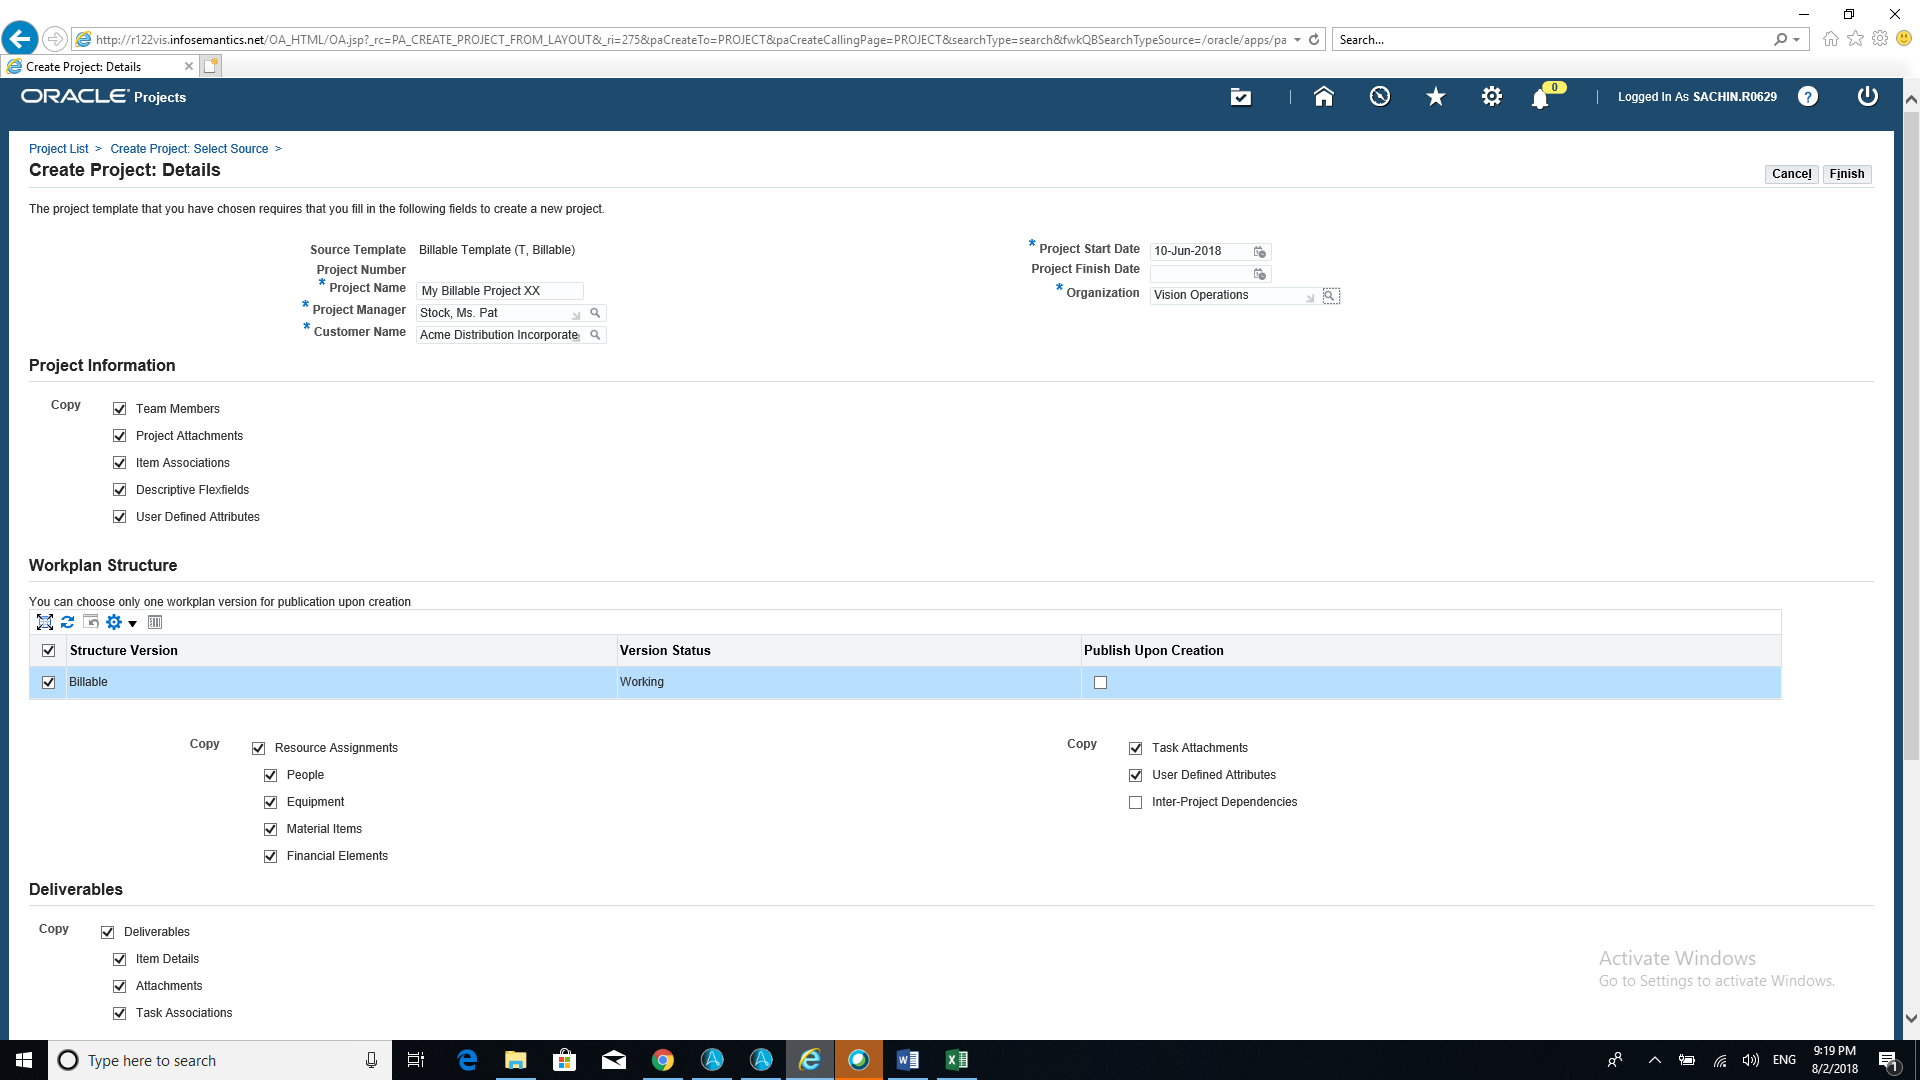Click the Project Name input field
This screenshot has width=1920, height=1080.
pyautogui.click(x=500, y=291)
